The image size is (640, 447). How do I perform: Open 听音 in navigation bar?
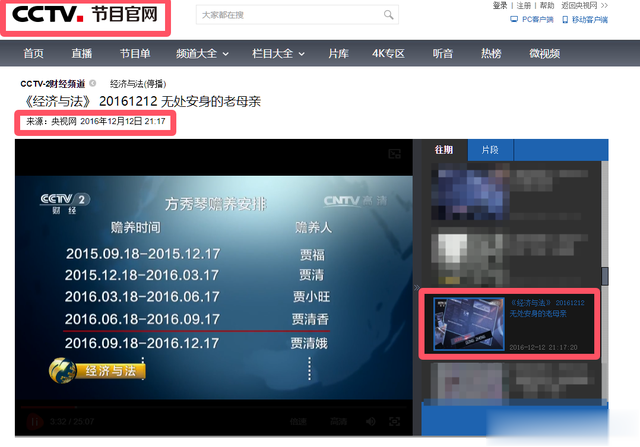click(443, 53)
